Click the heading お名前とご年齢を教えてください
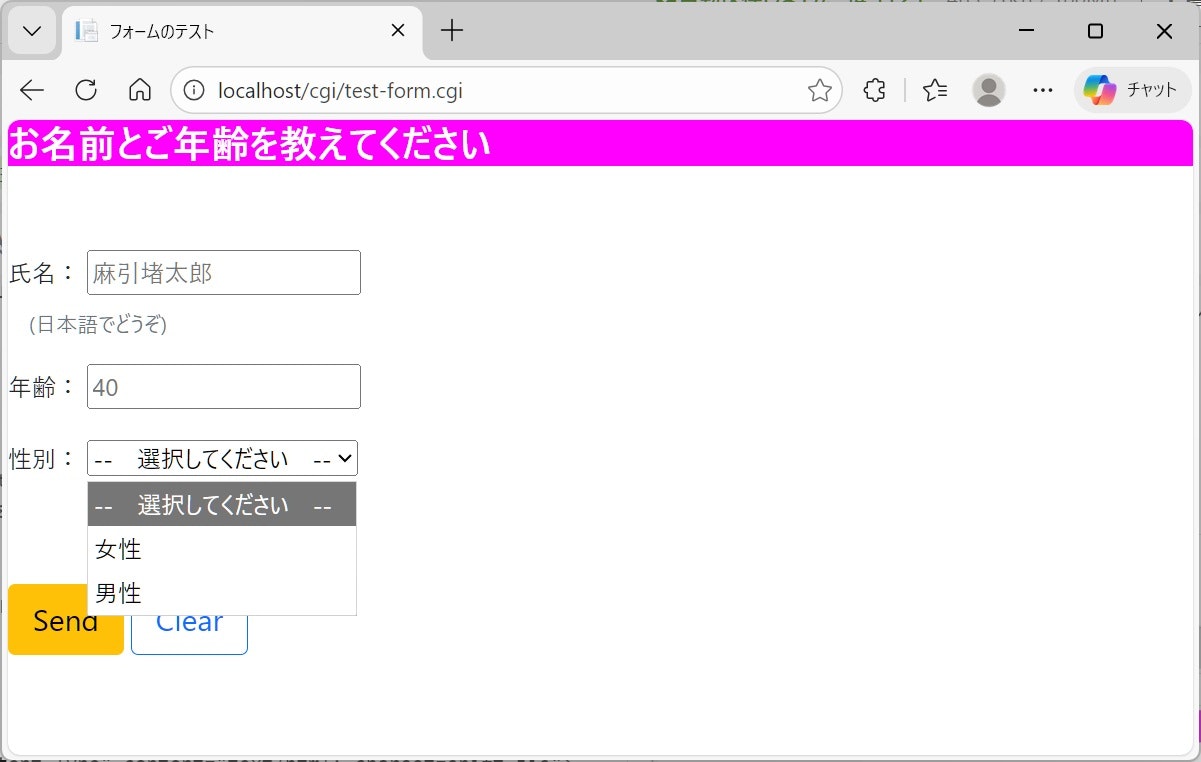Image resolution: width=1201 pixels, height=762 pixels. tap(250, 145)
